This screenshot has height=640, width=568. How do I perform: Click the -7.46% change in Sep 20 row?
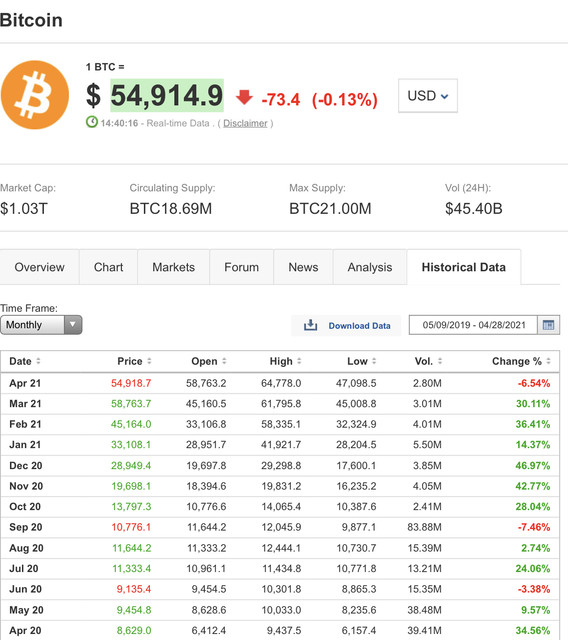534,527
